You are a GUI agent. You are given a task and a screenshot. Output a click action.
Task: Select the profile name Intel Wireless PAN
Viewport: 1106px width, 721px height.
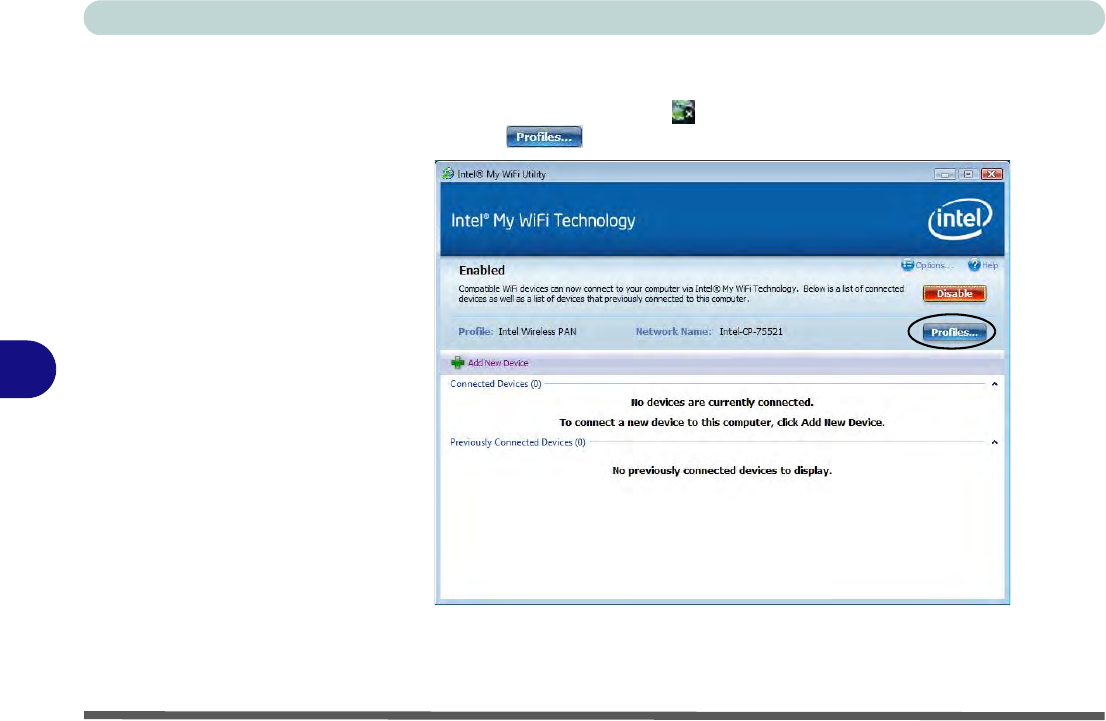pyautogui.click(x=537, y=332)
